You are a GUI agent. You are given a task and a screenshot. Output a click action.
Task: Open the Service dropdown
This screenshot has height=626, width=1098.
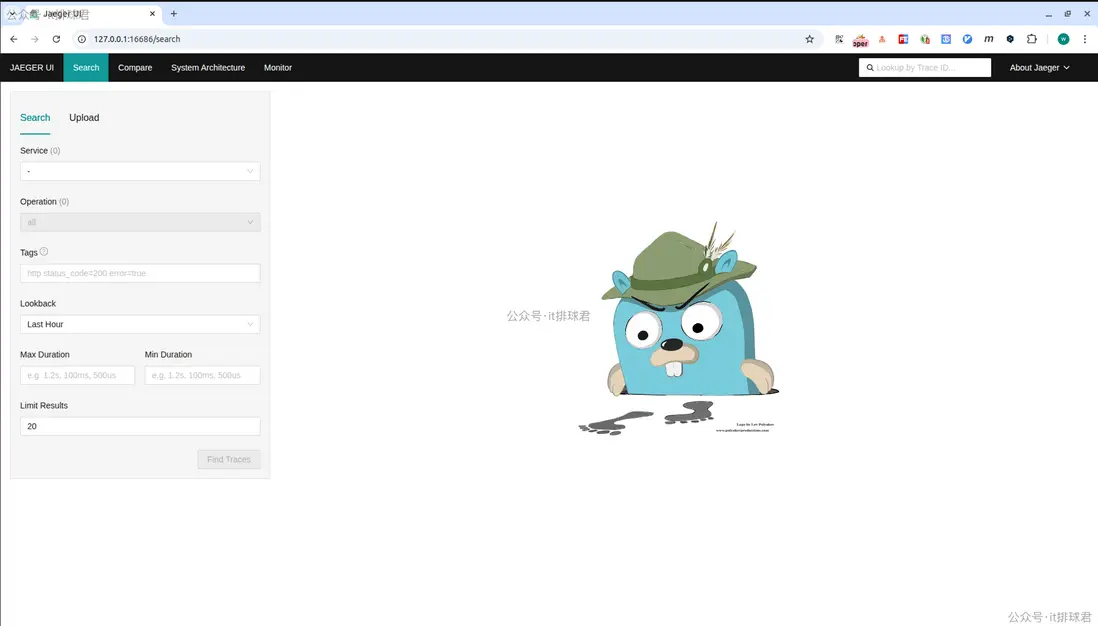coord(140,172)
